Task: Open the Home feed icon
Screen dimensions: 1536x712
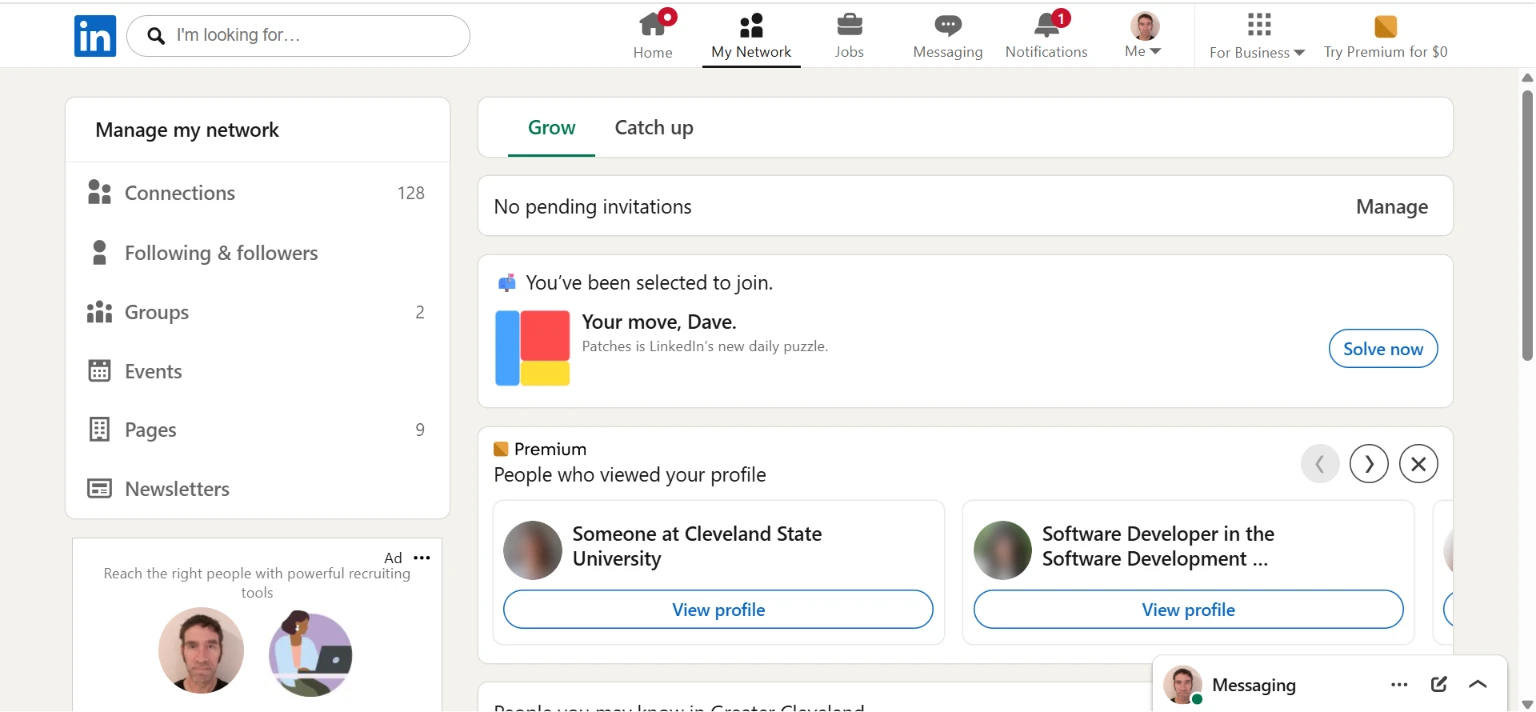Action: pos(653,24)
